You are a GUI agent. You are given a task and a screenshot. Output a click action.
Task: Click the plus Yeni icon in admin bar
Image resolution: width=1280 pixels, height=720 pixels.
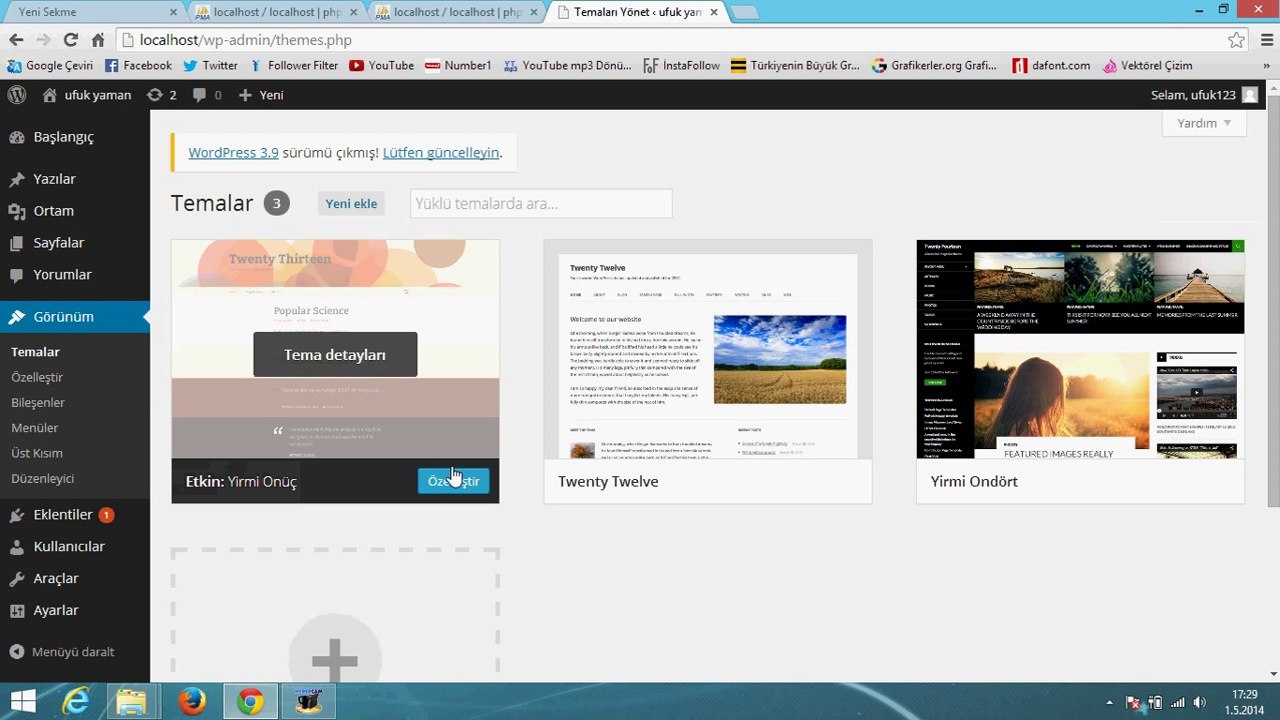tap(261, 95)
